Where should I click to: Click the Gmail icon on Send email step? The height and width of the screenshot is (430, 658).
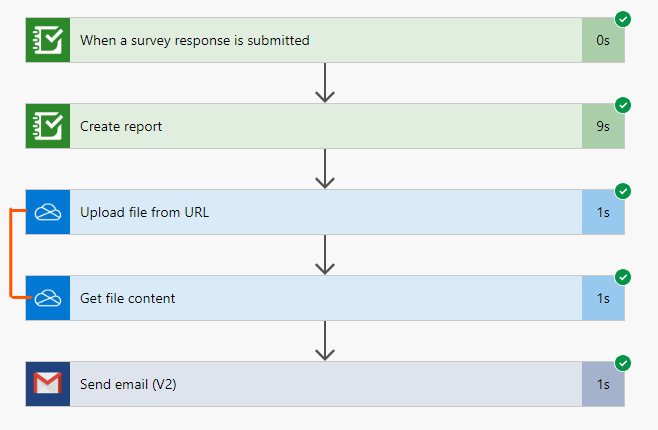(x=48, y=384)
